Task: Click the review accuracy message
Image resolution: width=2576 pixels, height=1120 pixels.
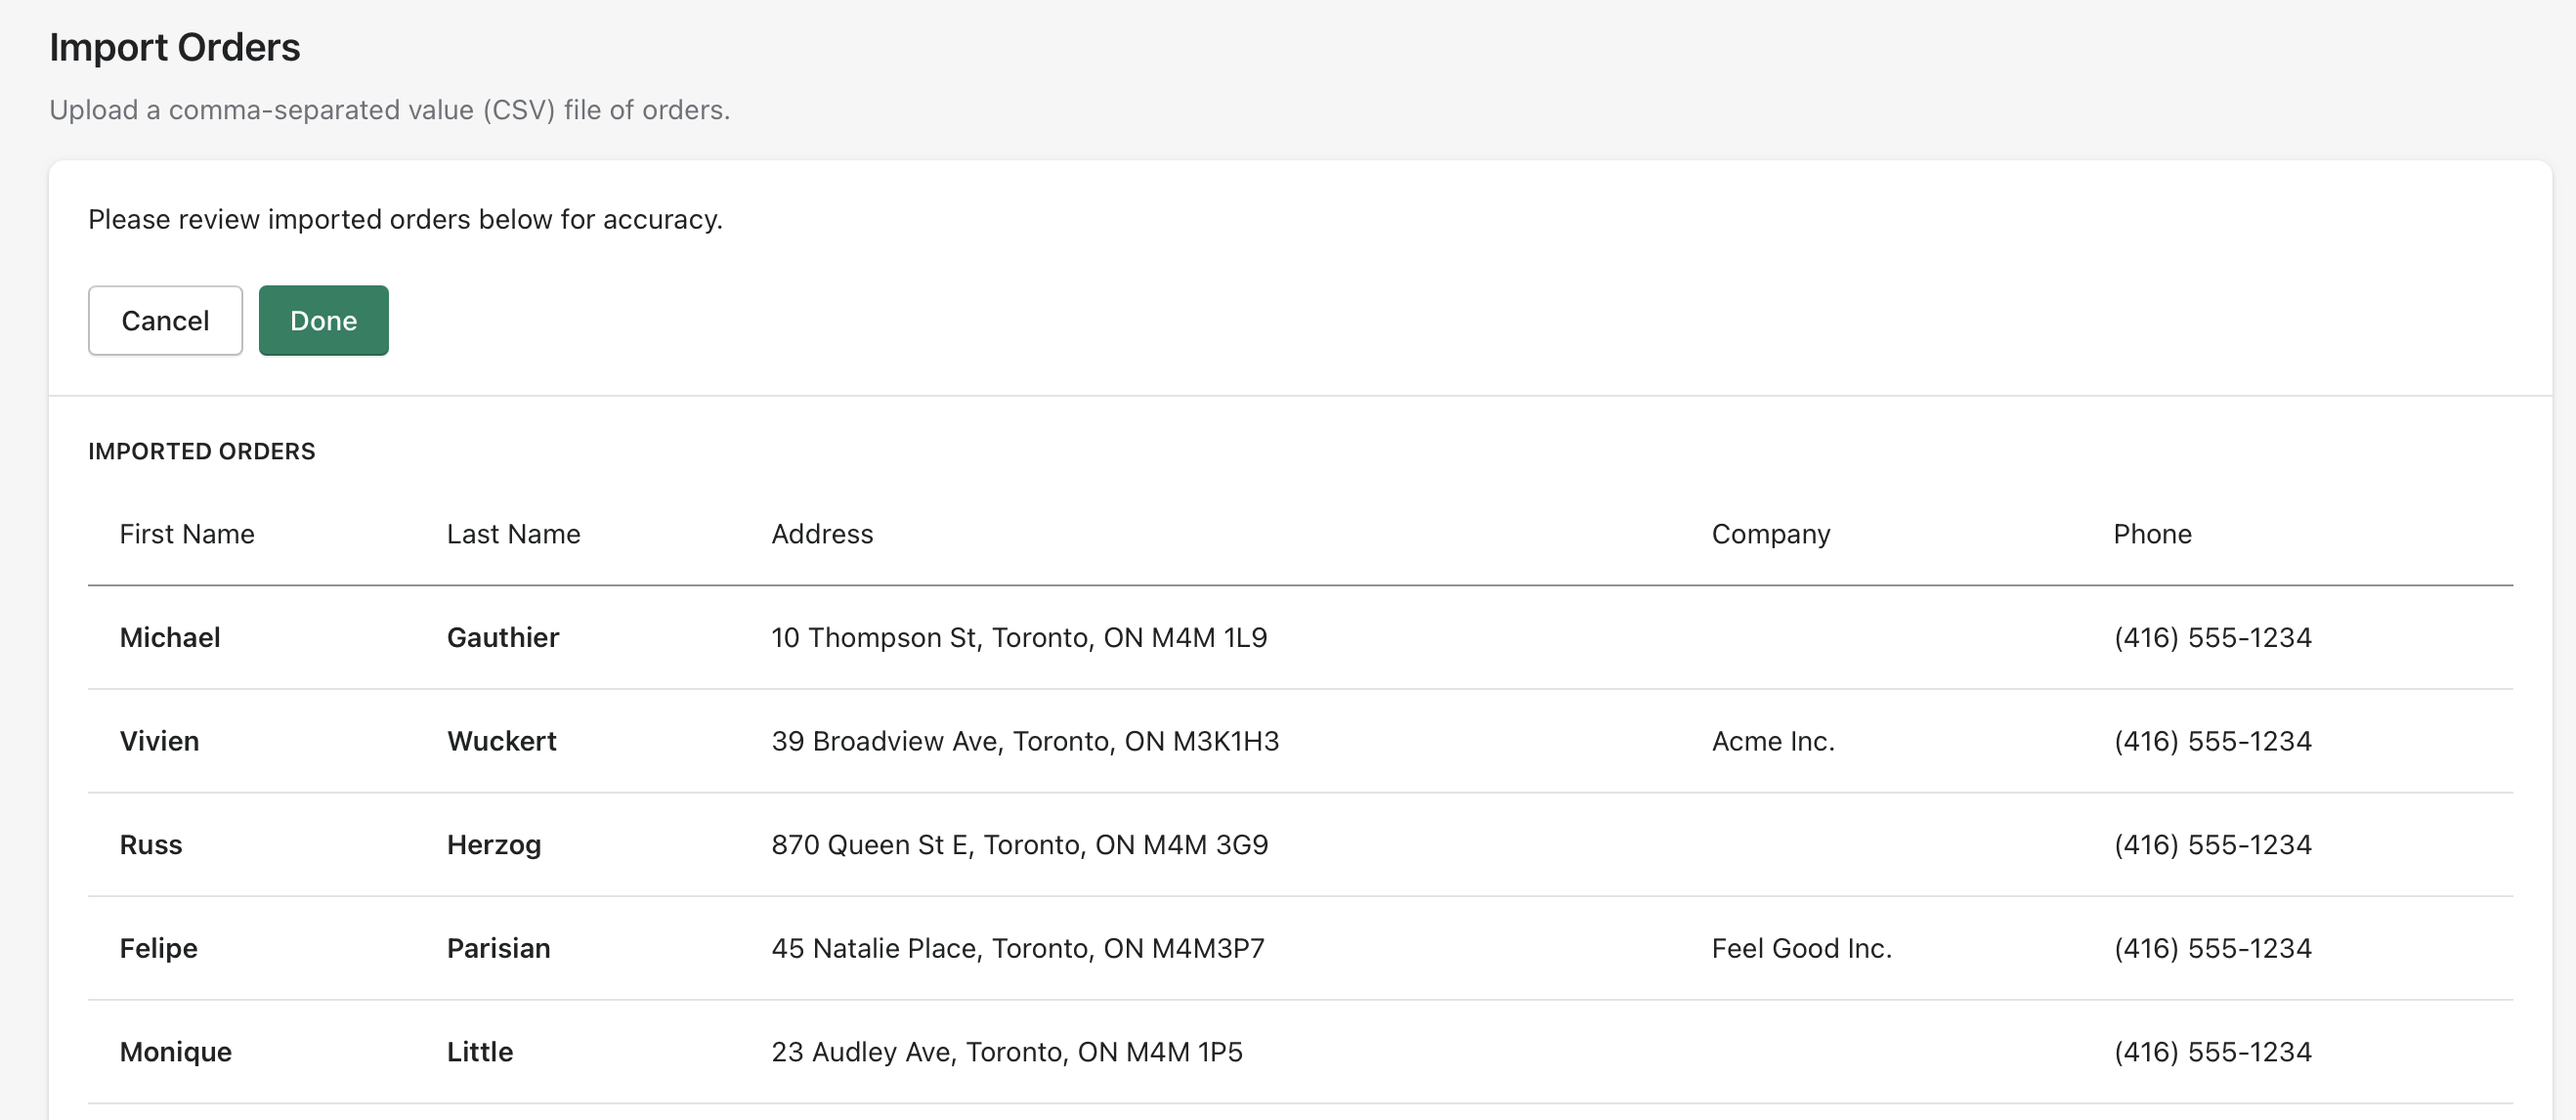Action: [405, 218]
